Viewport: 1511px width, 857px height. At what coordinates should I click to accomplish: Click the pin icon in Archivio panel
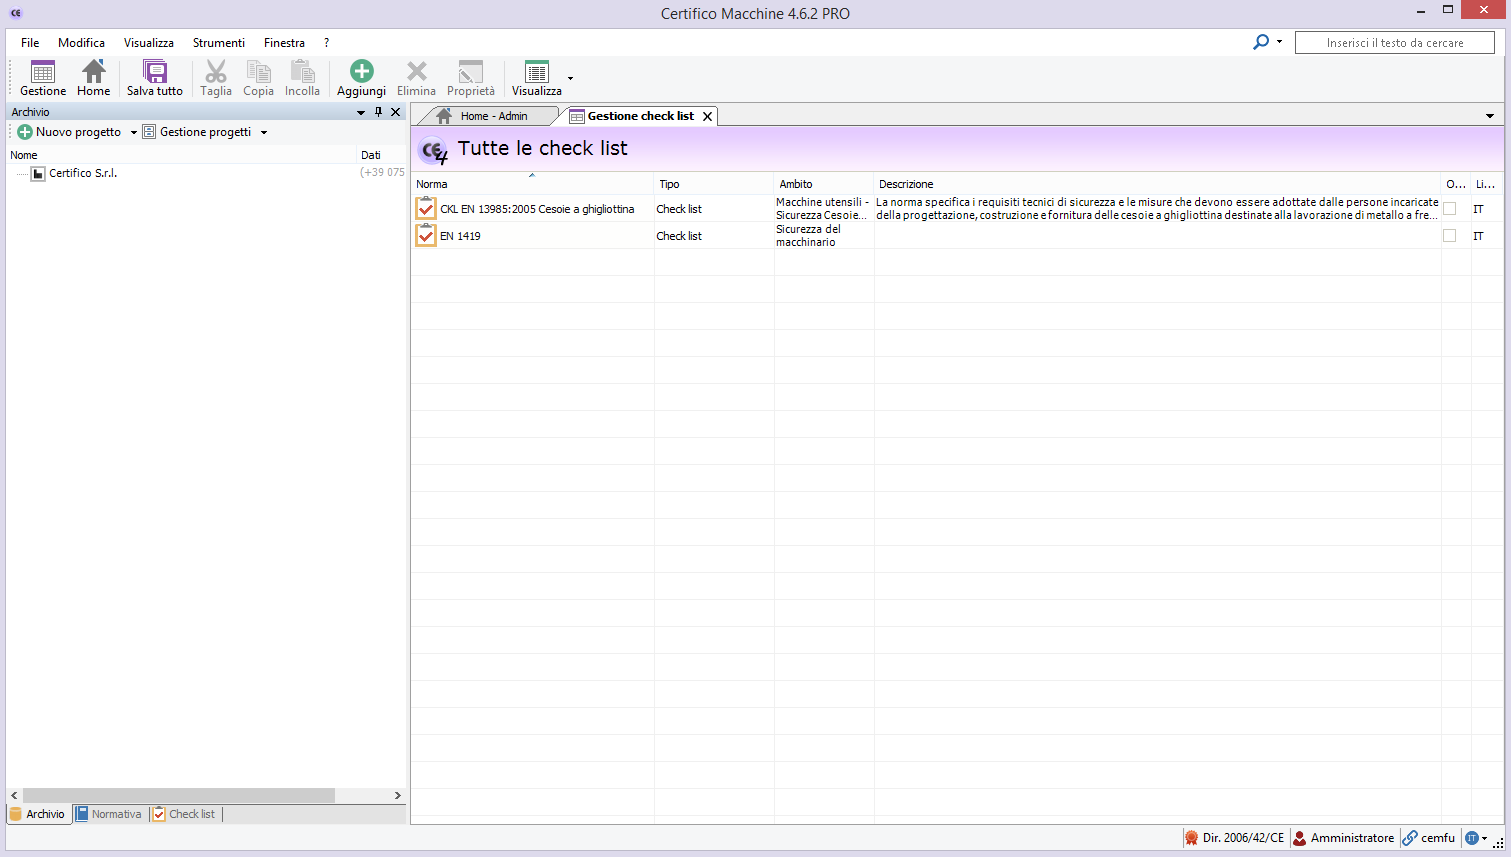pos(378,112)
